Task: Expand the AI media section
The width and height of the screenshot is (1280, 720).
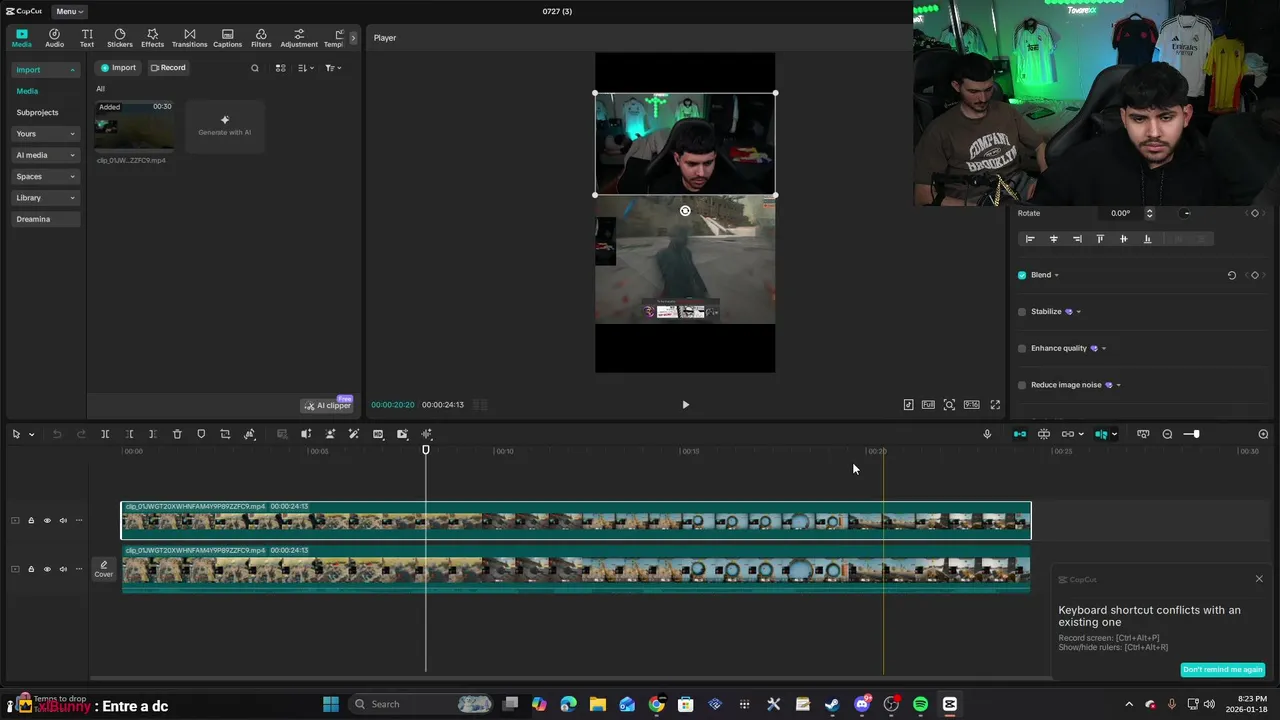Action: [x=45, y=155]
